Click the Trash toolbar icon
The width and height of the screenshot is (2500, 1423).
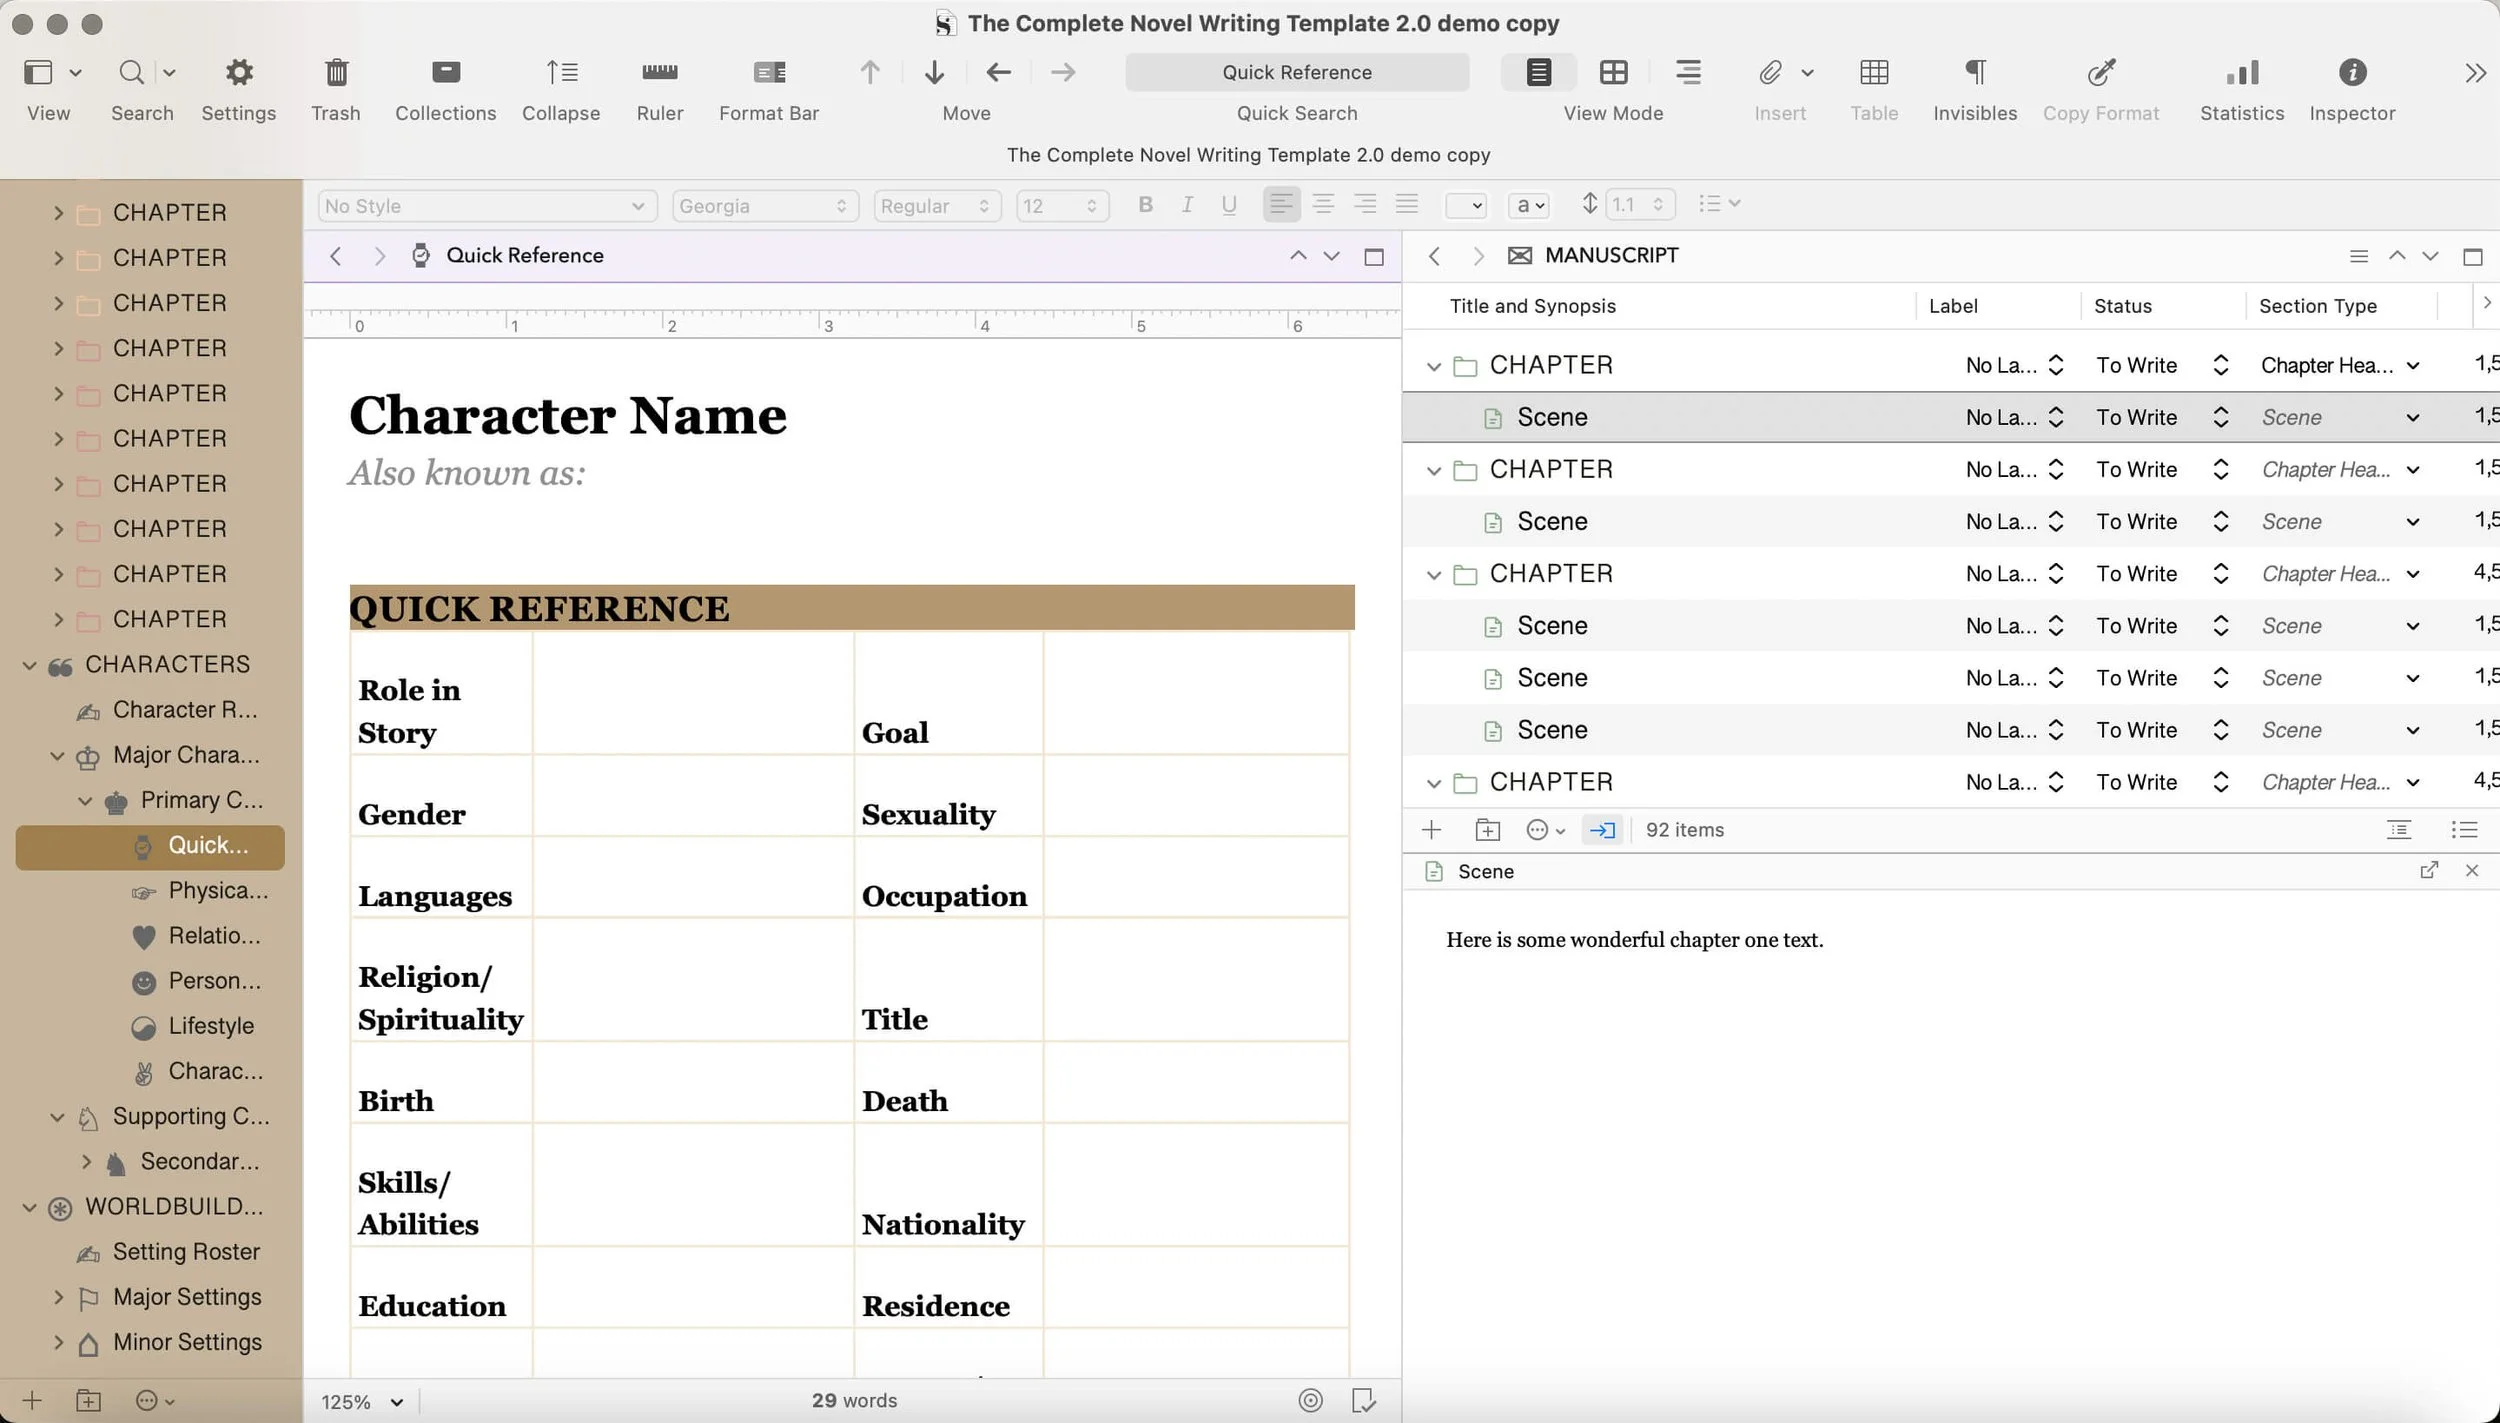[x=336, y=73]
